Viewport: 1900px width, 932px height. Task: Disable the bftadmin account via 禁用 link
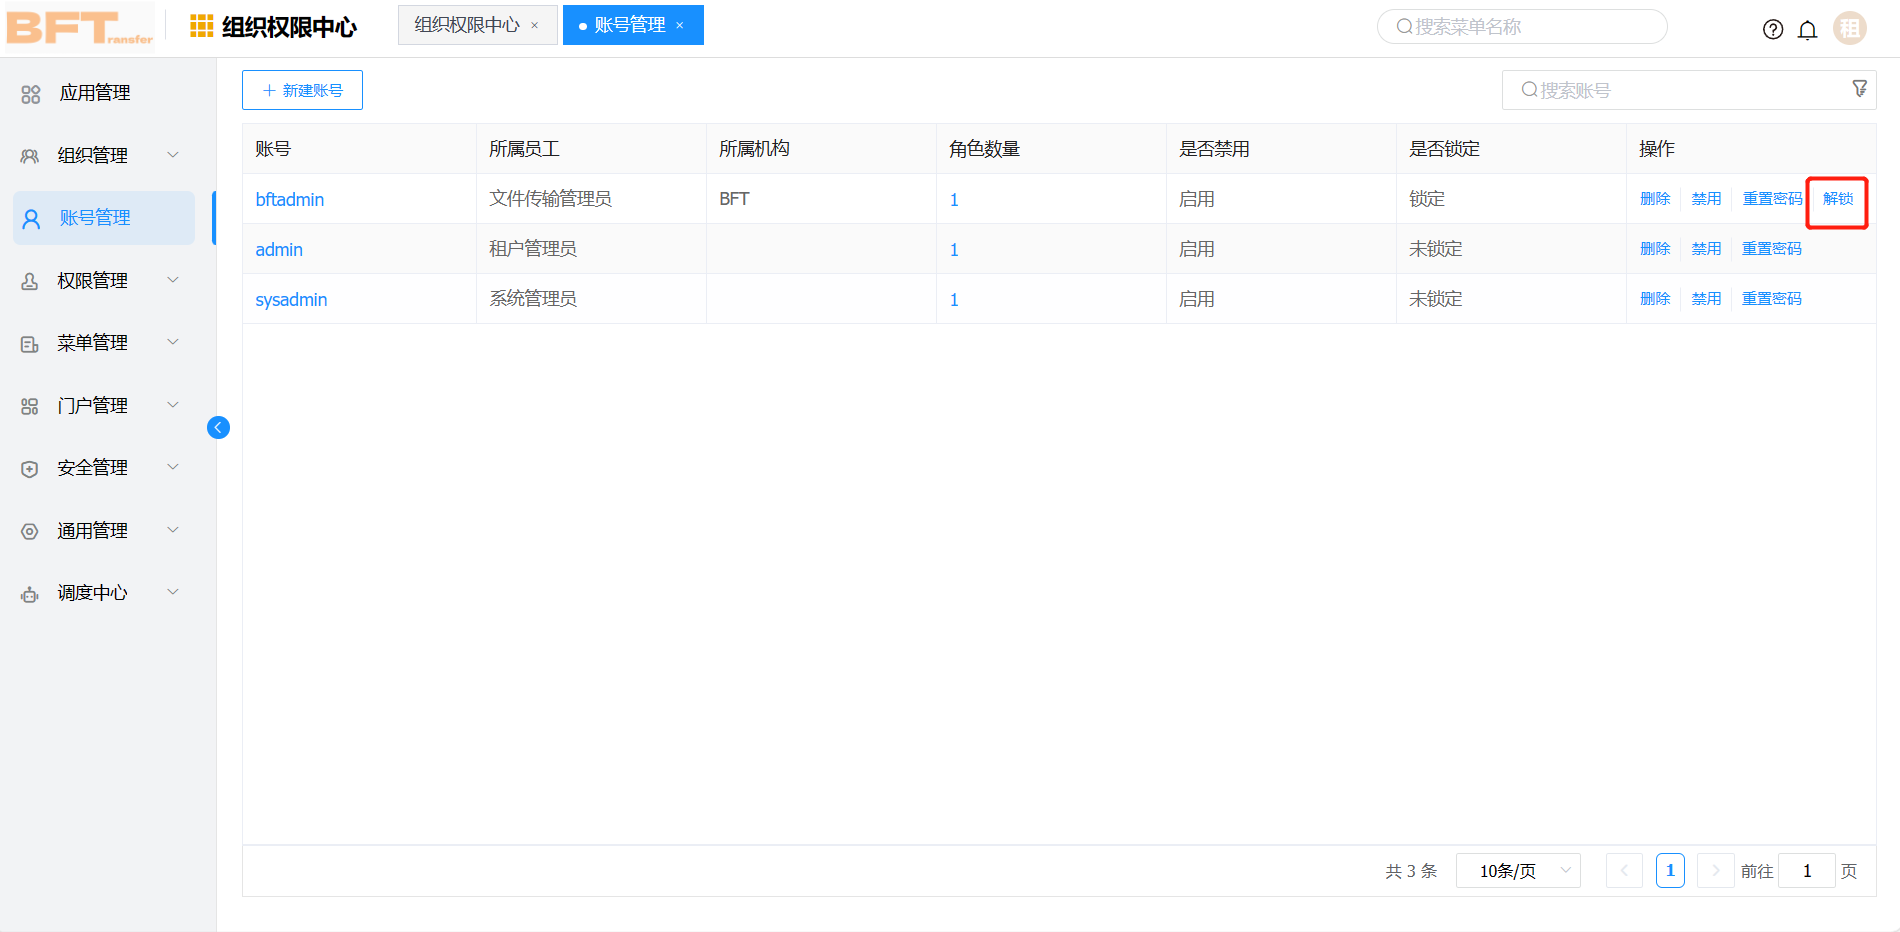1705,198
